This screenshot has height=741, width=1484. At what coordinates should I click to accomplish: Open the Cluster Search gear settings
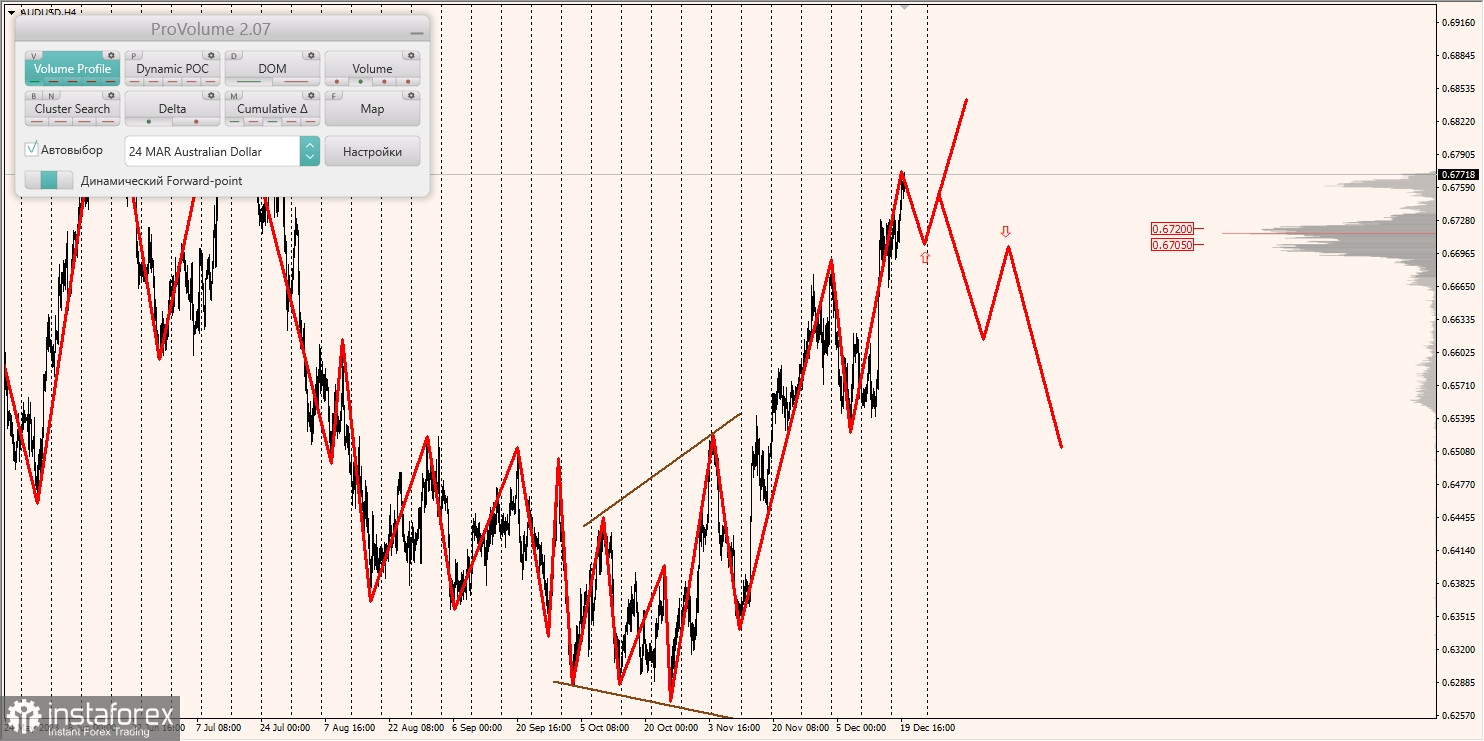(111, 95)
